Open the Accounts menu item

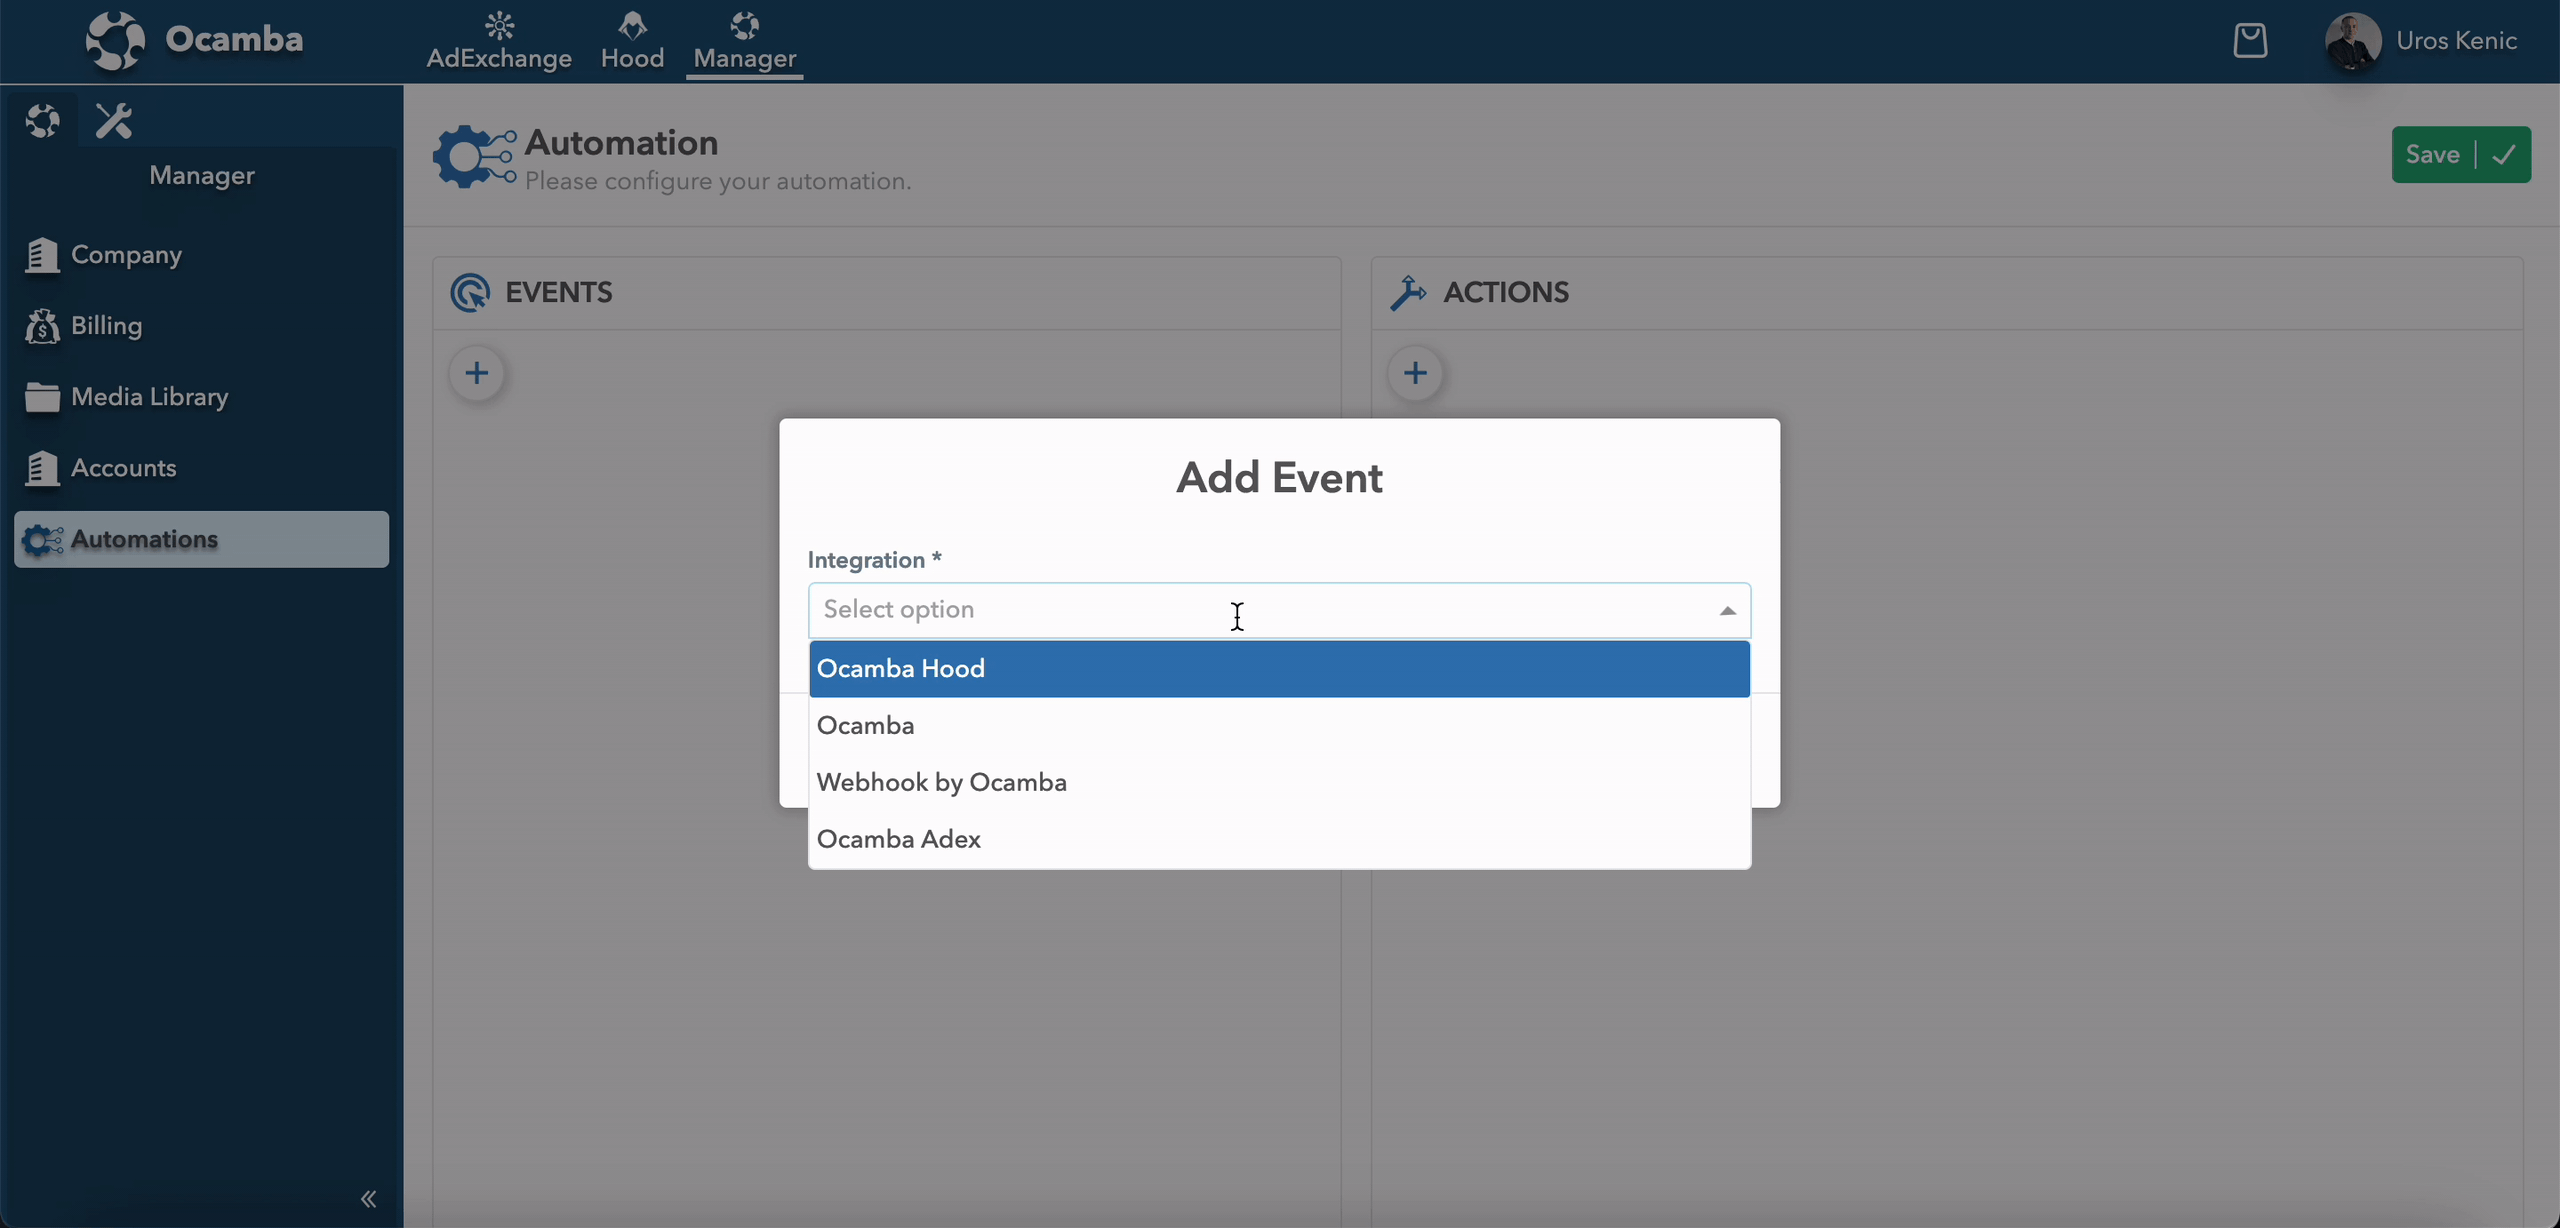point(201,468)
